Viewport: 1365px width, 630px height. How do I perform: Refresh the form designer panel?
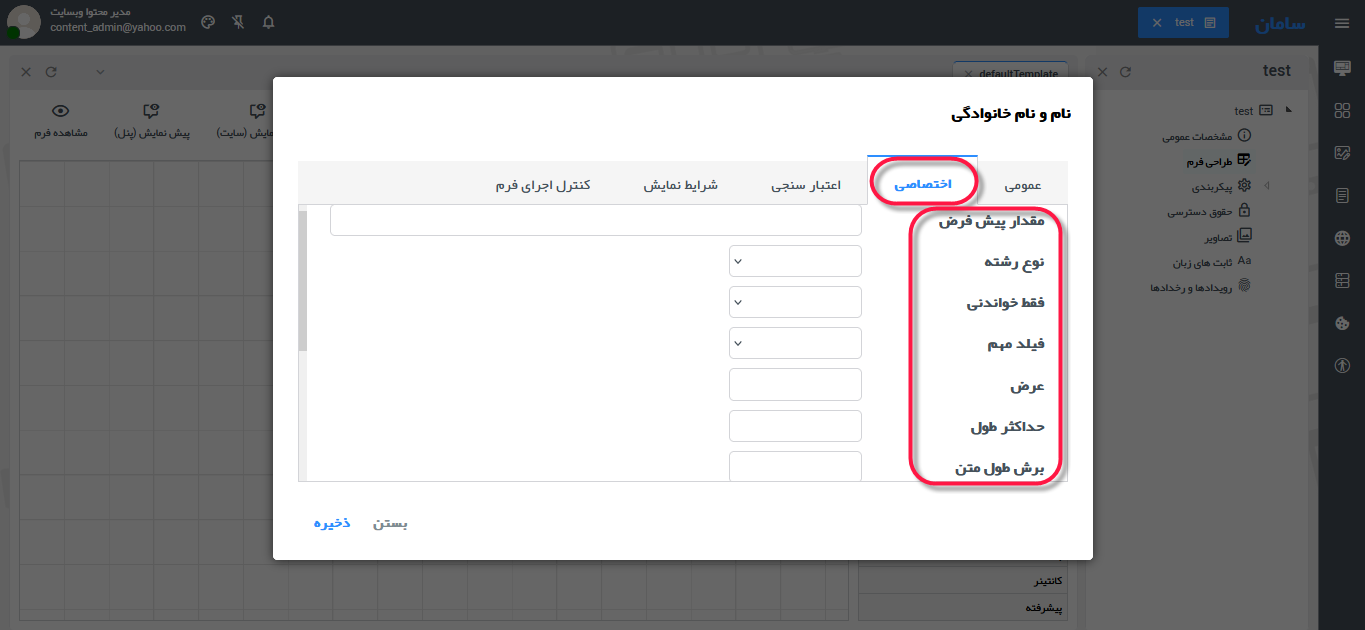pyautogui.click(x=51, y=72)
